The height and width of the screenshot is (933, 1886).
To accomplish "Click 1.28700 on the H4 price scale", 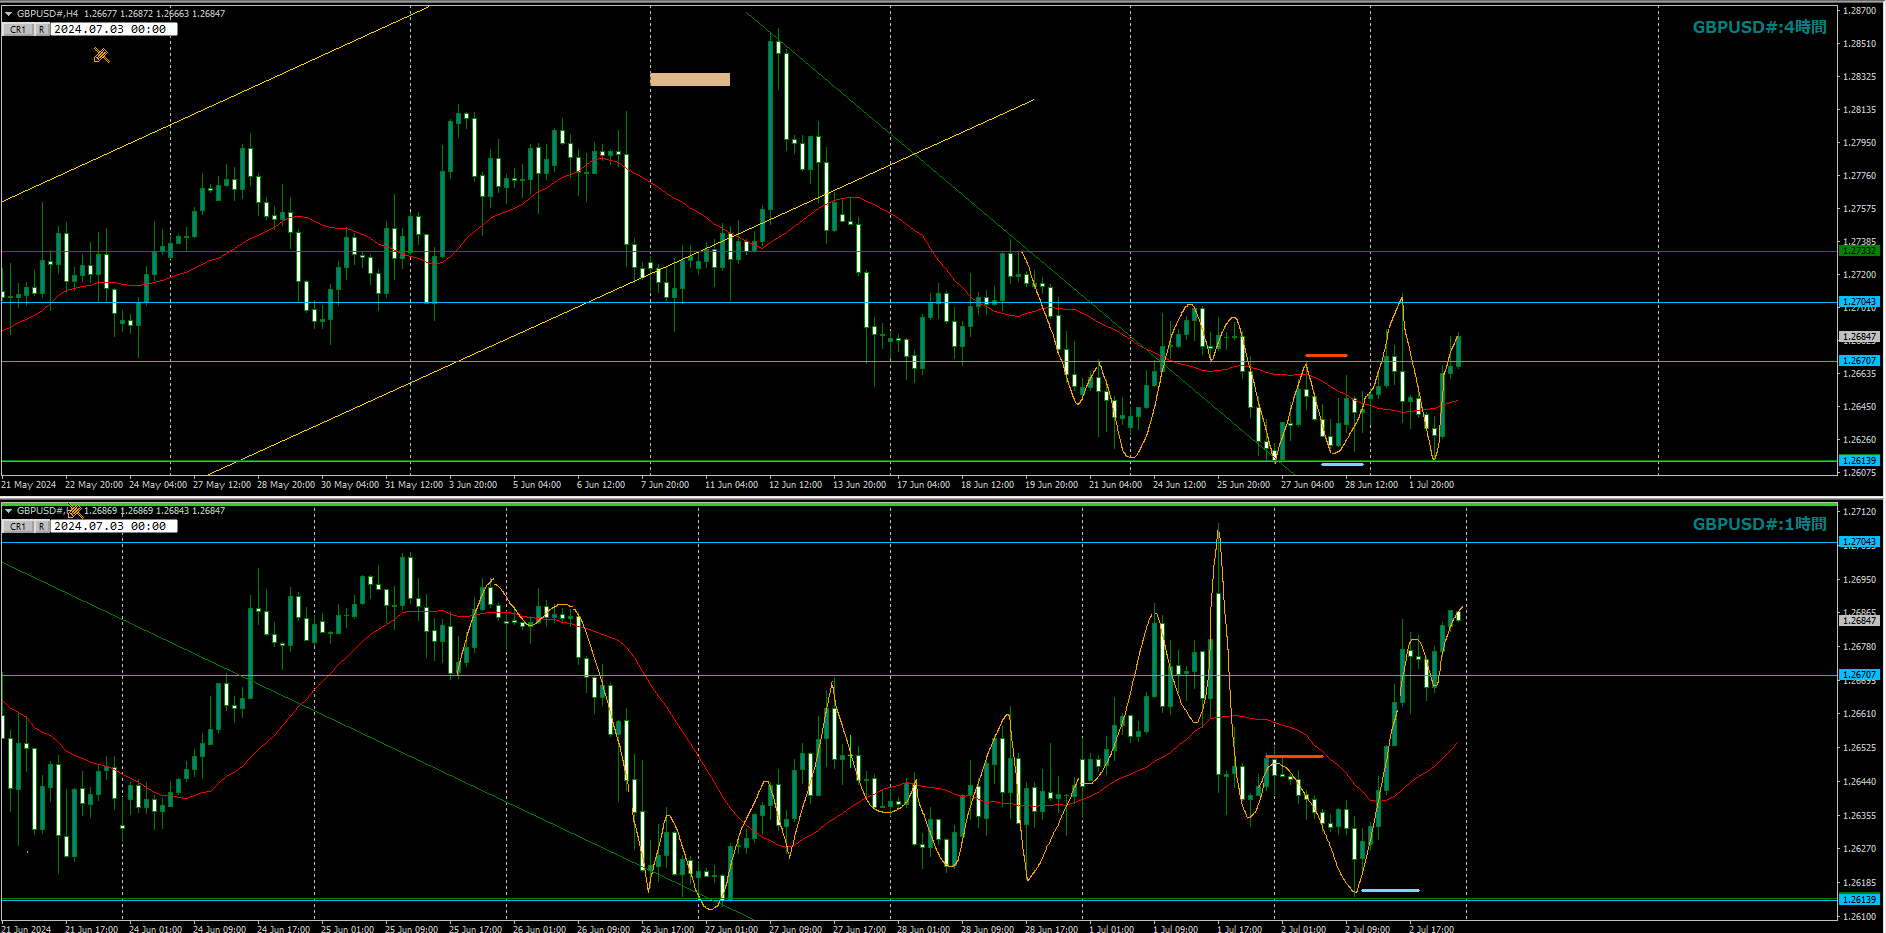I will tap(1860, 11).
